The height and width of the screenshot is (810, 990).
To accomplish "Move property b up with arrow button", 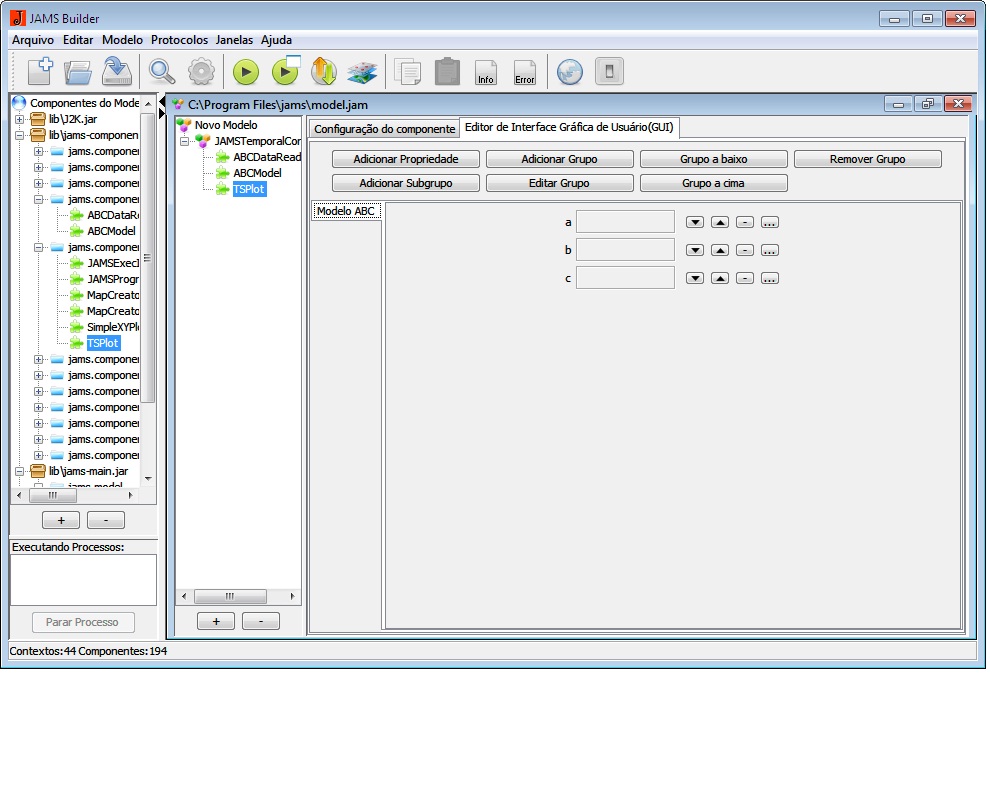I will (720, 250).
